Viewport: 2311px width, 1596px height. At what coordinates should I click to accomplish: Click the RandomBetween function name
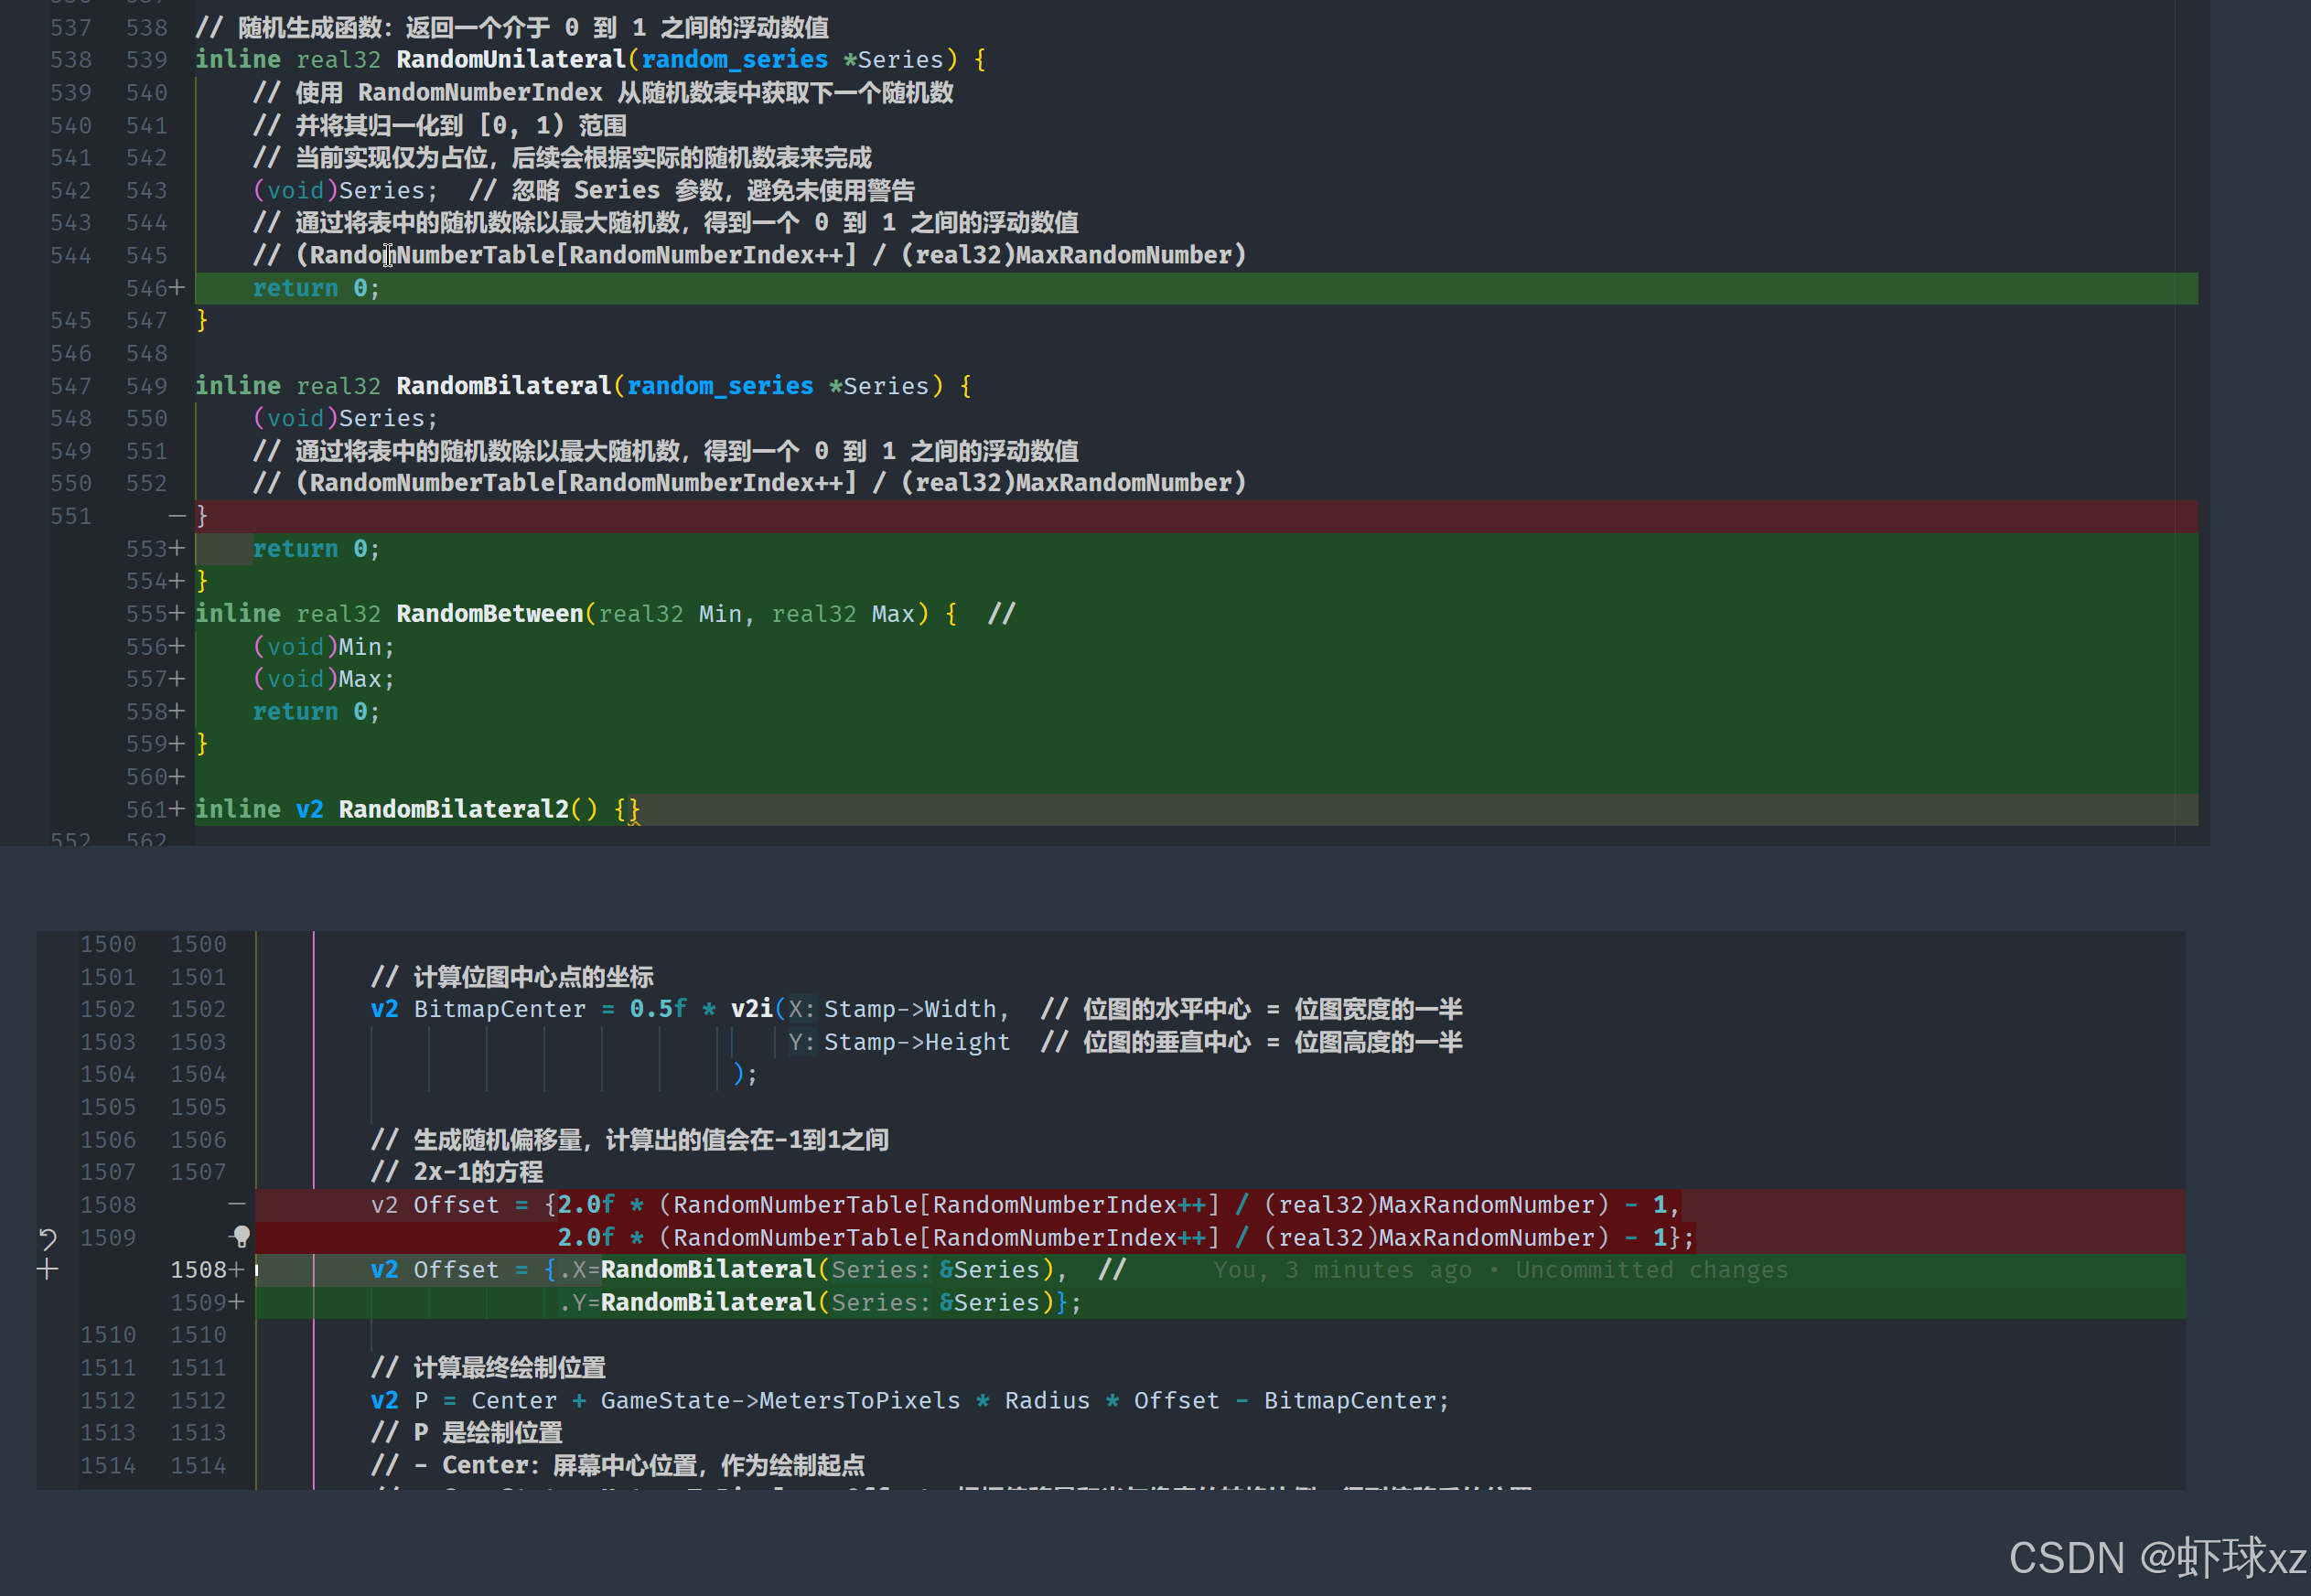tap(489, 614)
